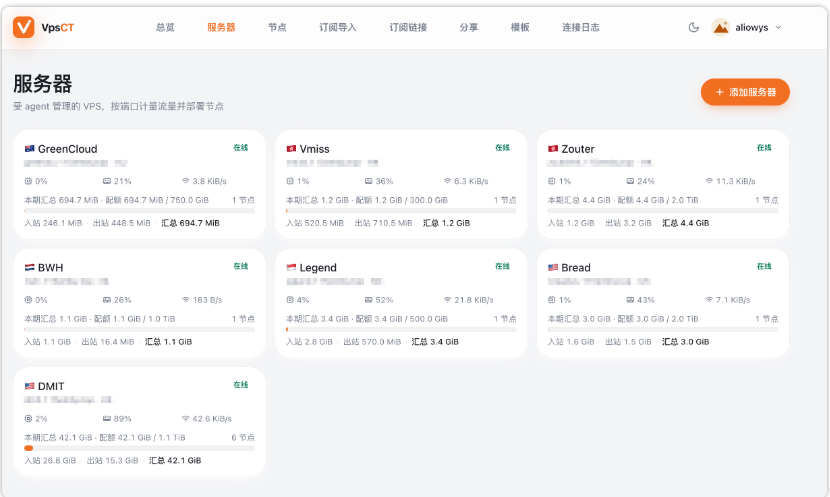Screen dimensions: 830x497
Task: Click Legend traffic quota progress bar
Action: (x=401, y=329)
